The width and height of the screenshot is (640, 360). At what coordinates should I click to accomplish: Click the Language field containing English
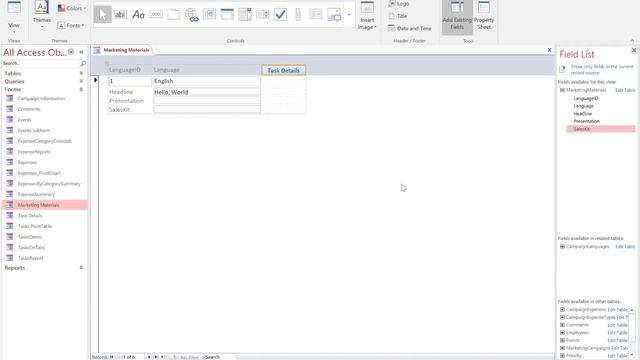coord(207,81)
